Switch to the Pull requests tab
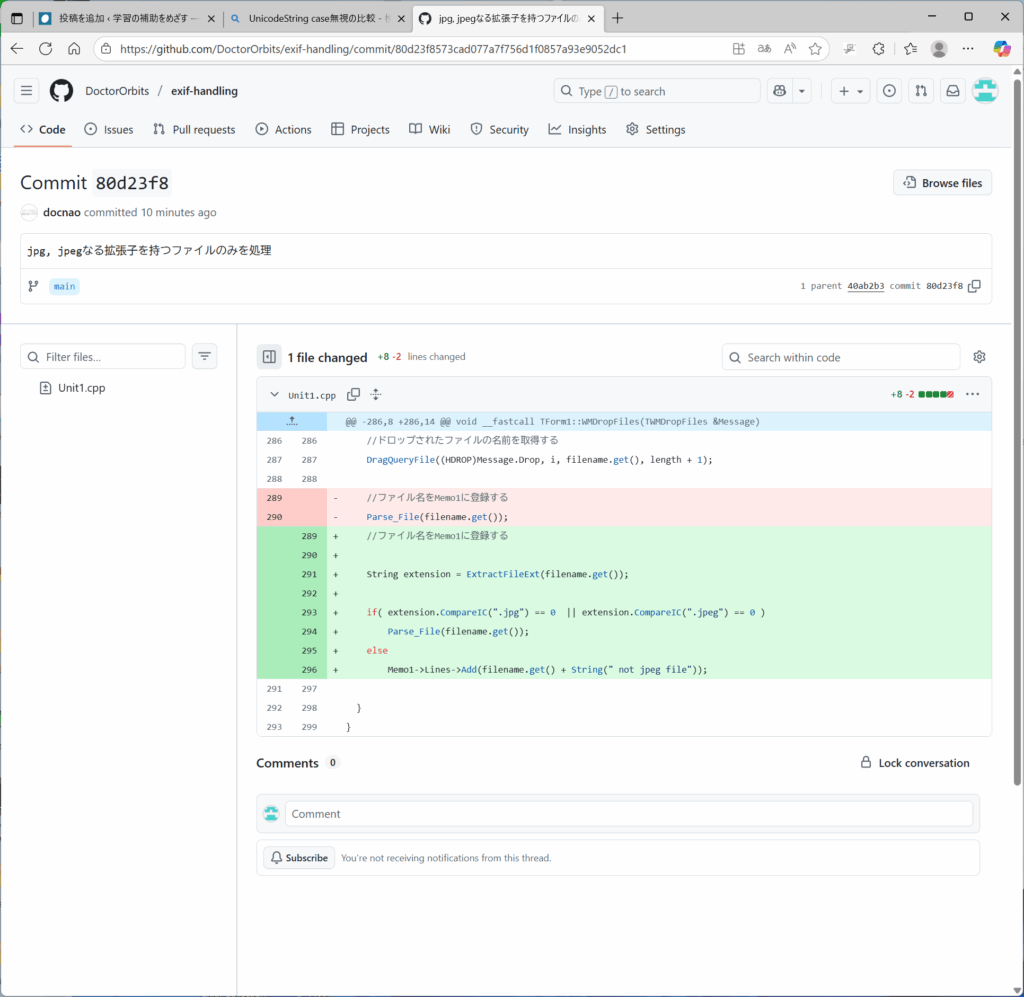Viewport: 1024px width, 997px height. pos(194,129)
